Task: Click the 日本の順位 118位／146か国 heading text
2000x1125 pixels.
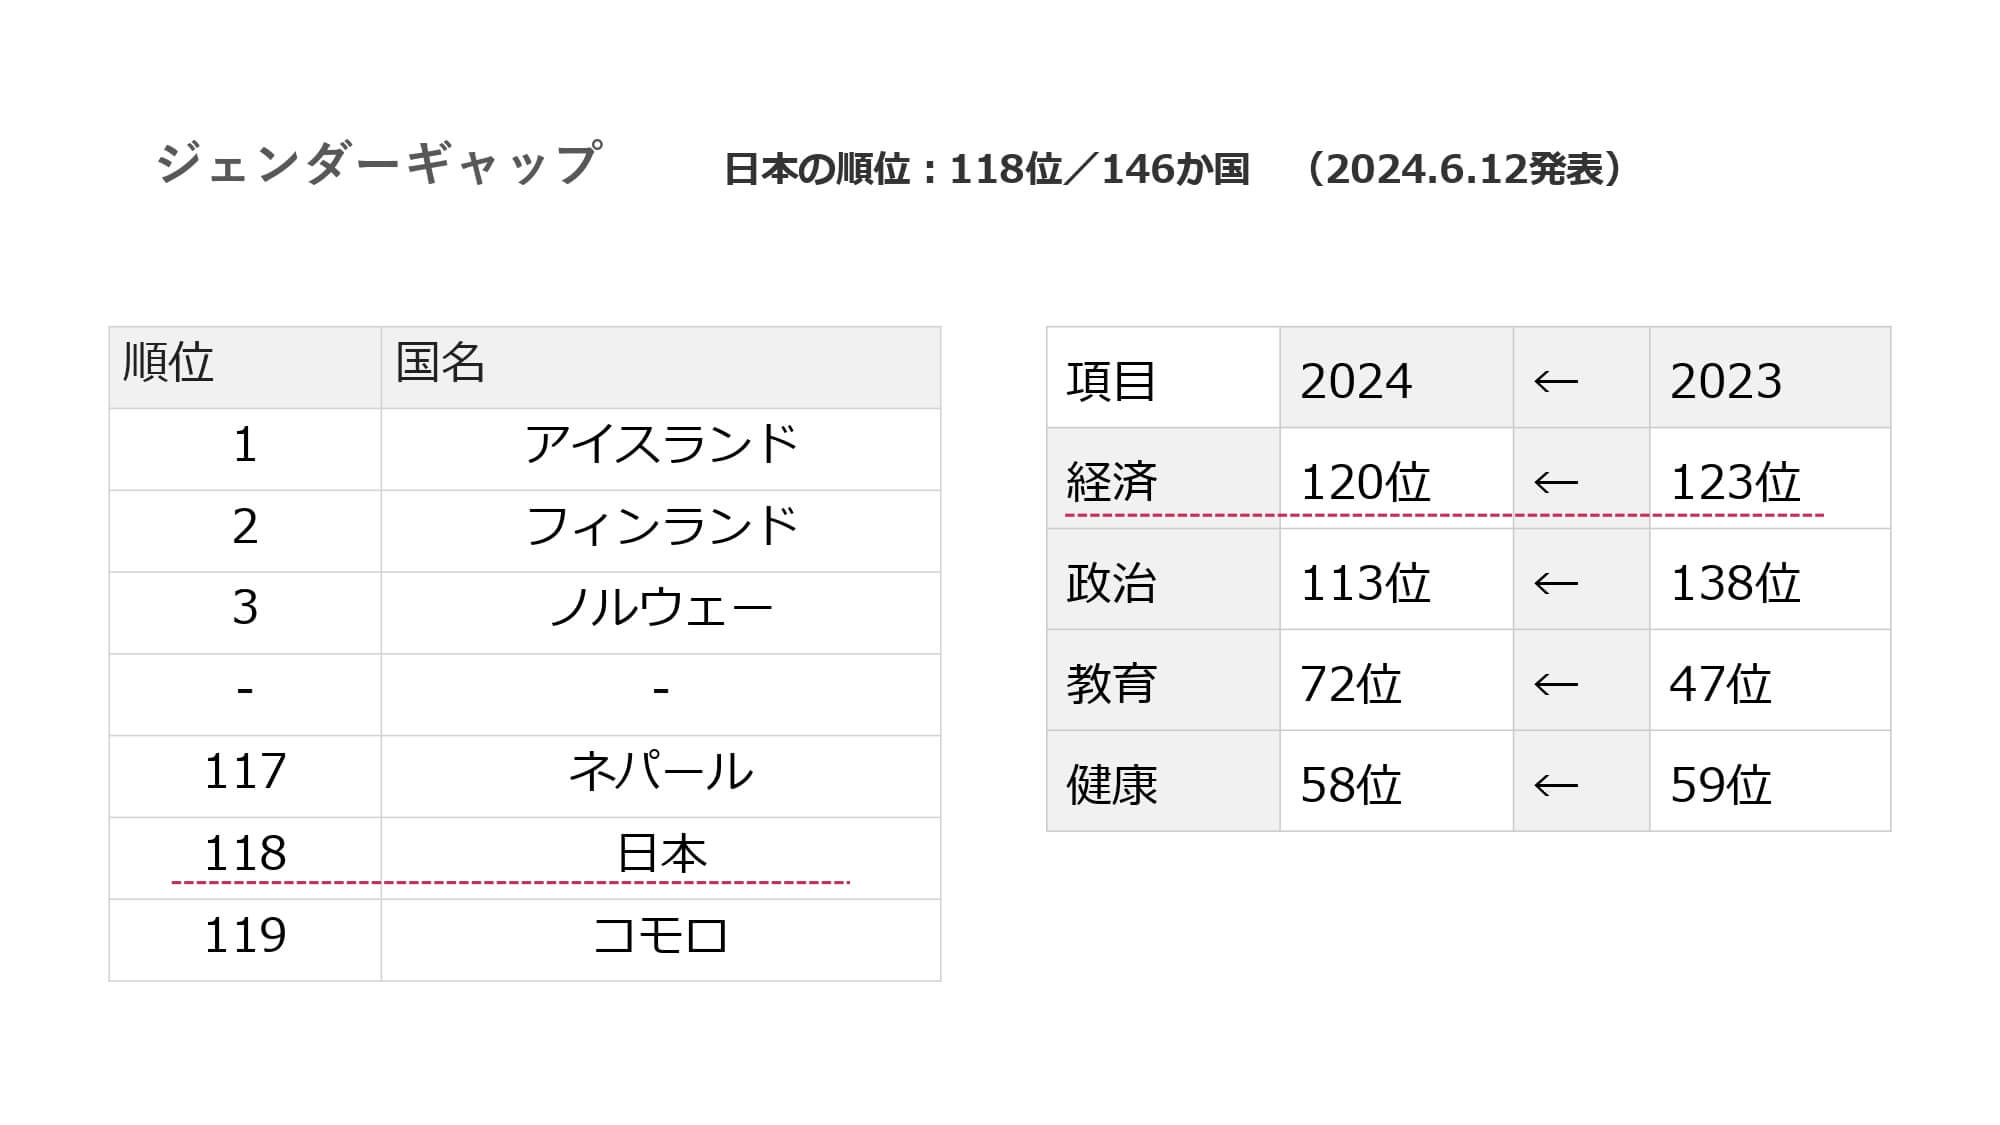Action: 986,169
